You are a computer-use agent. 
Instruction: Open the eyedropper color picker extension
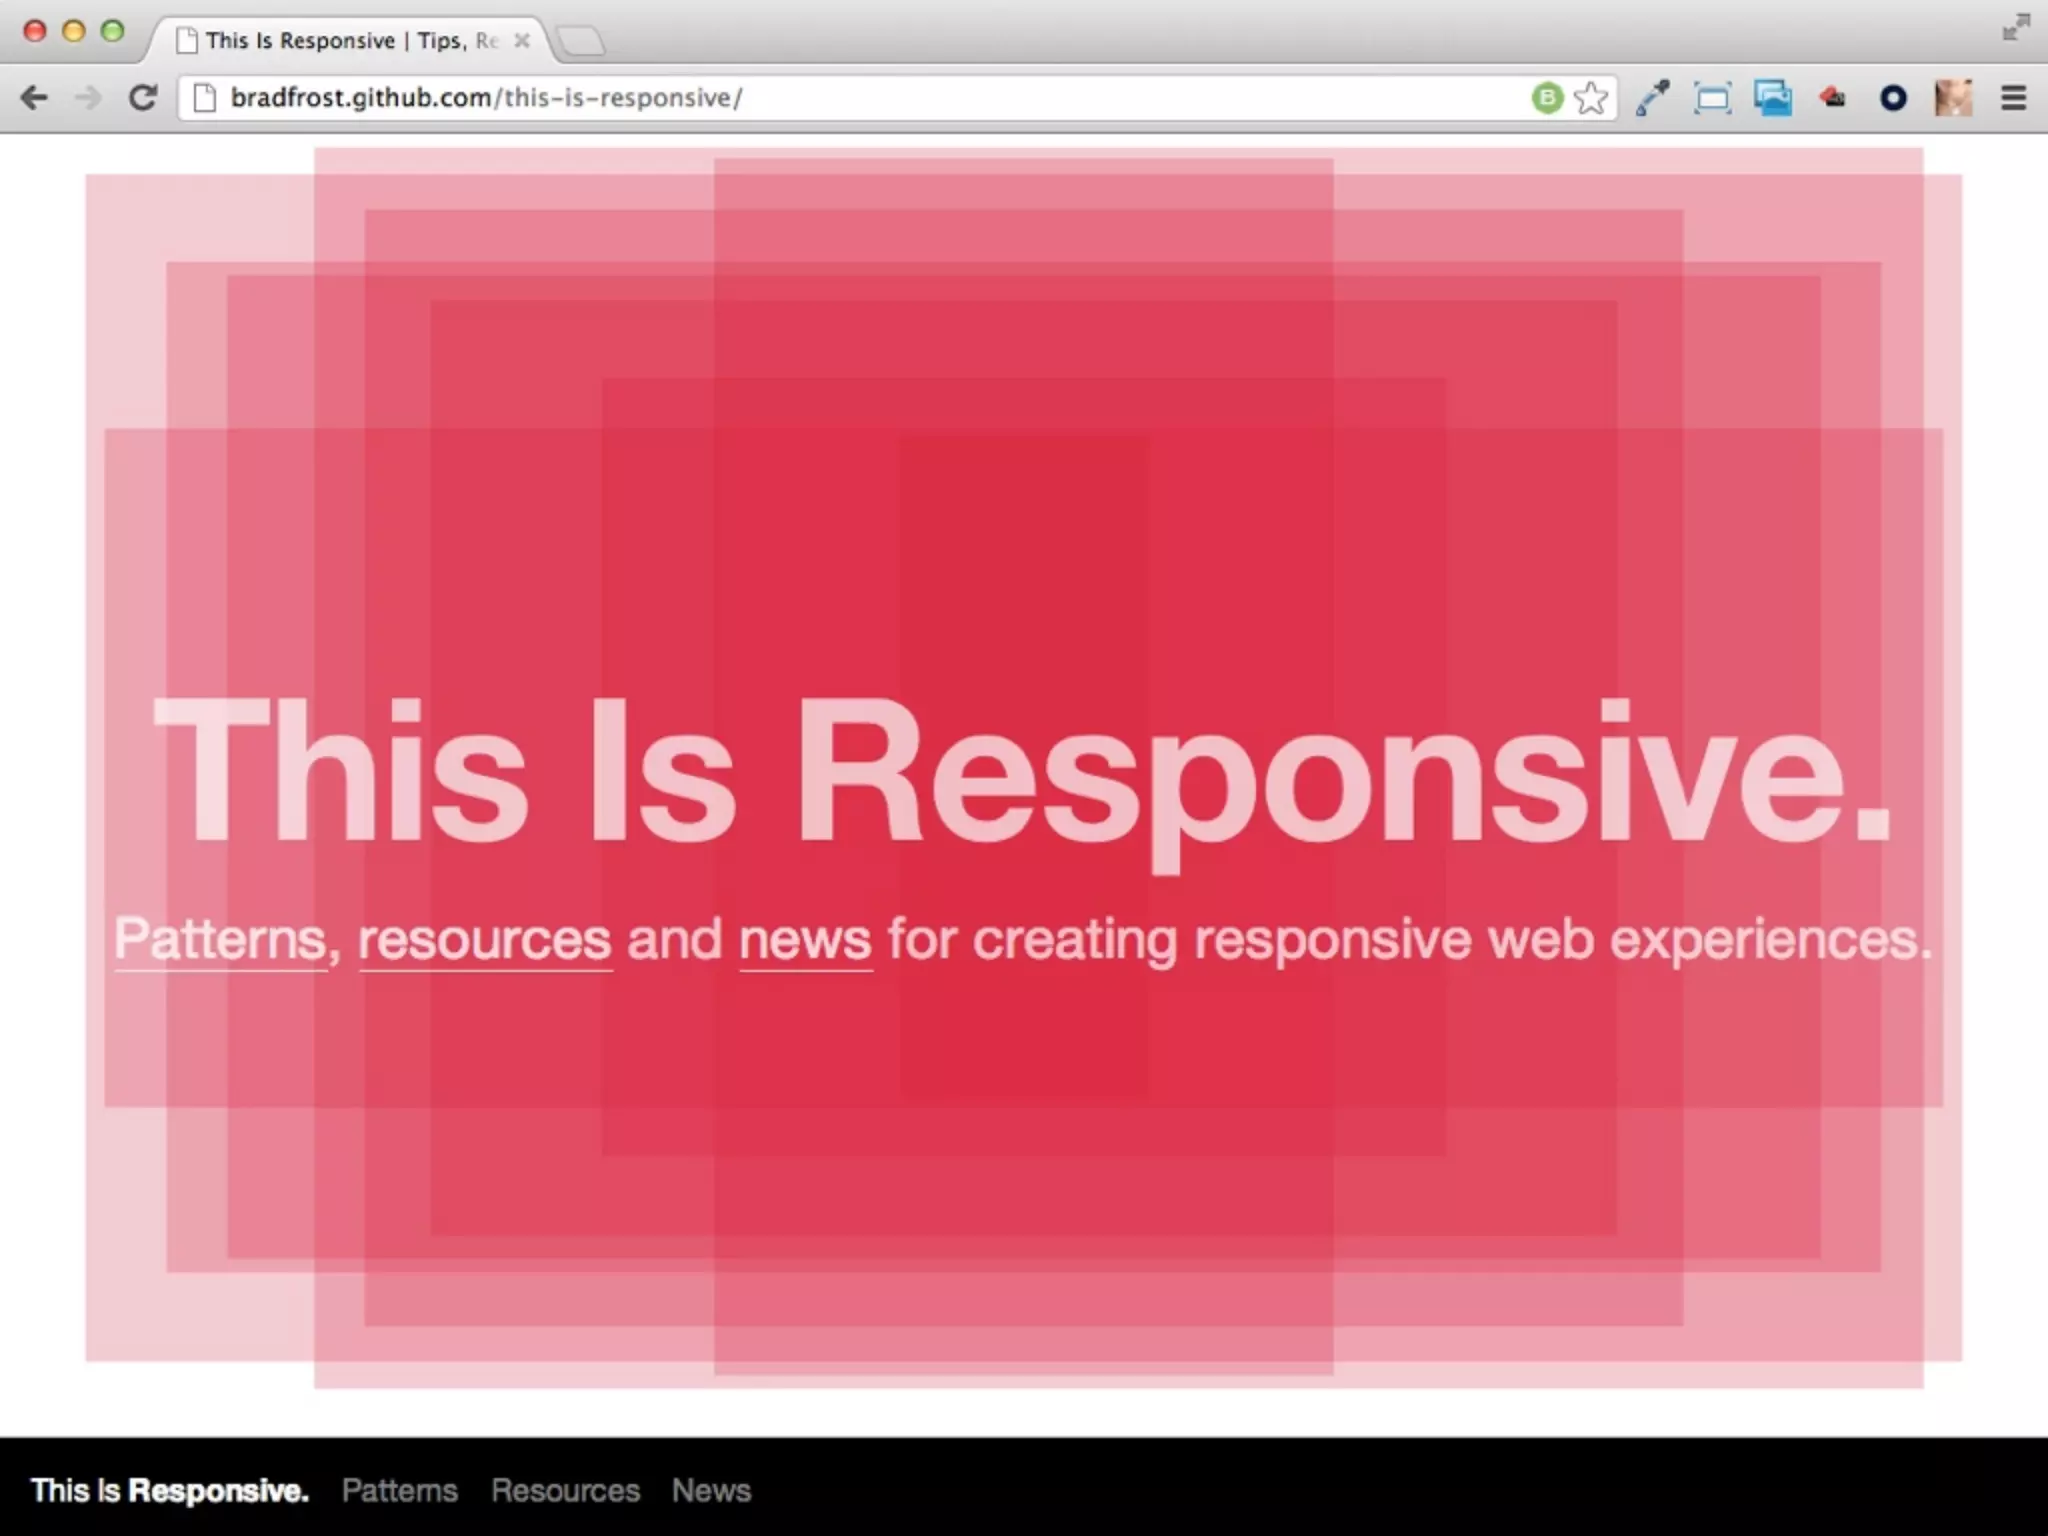click(x=1652, y=98)
